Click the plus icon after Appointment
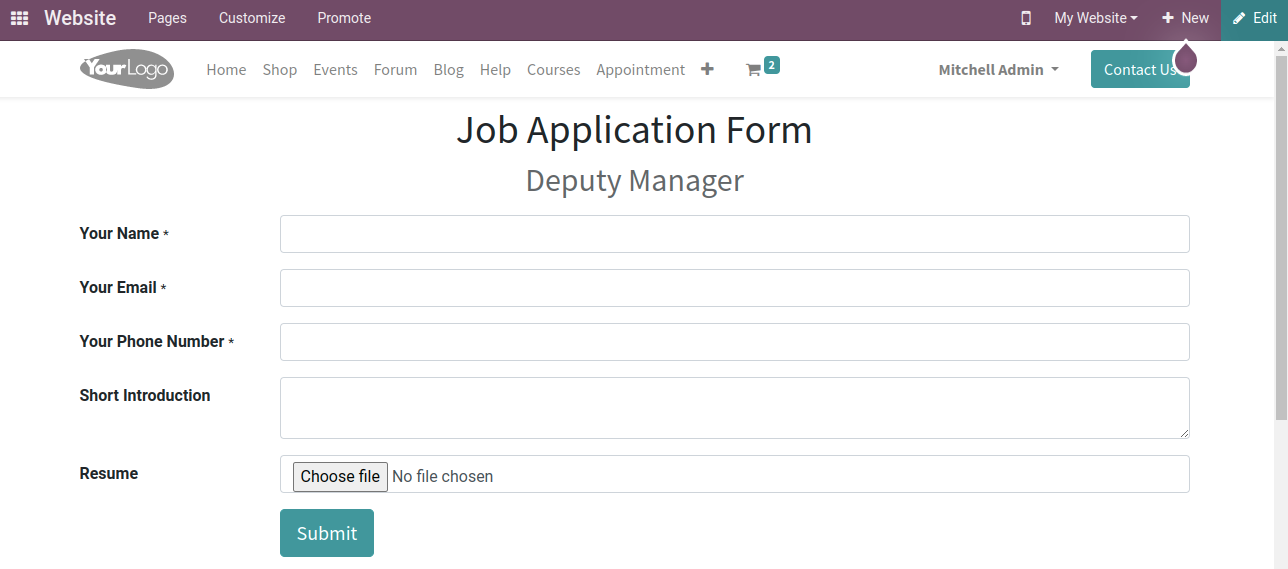This screenshot has height=569, width=1288. click(x=707, y=69)
